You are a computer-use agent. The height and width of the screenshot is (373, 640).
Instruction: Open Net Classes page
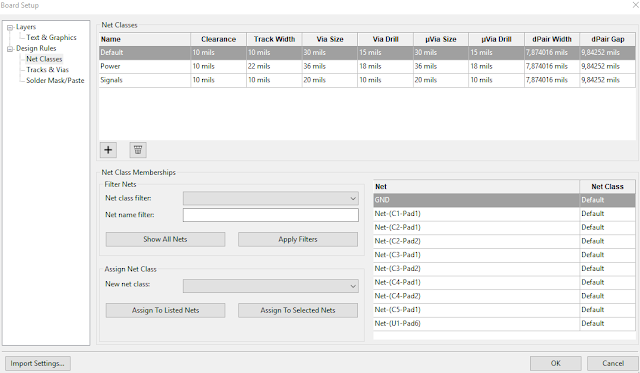(x=44, y=59)
